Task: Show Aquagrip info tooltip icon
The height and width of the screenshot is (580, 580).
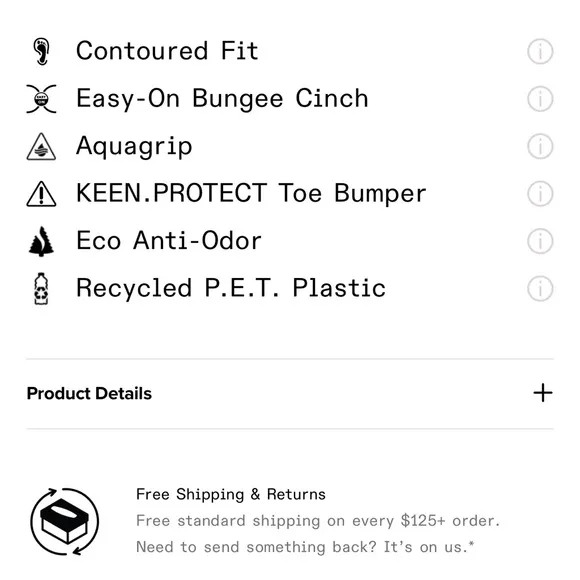Action: pyautogui.click(x=540, y=146)
